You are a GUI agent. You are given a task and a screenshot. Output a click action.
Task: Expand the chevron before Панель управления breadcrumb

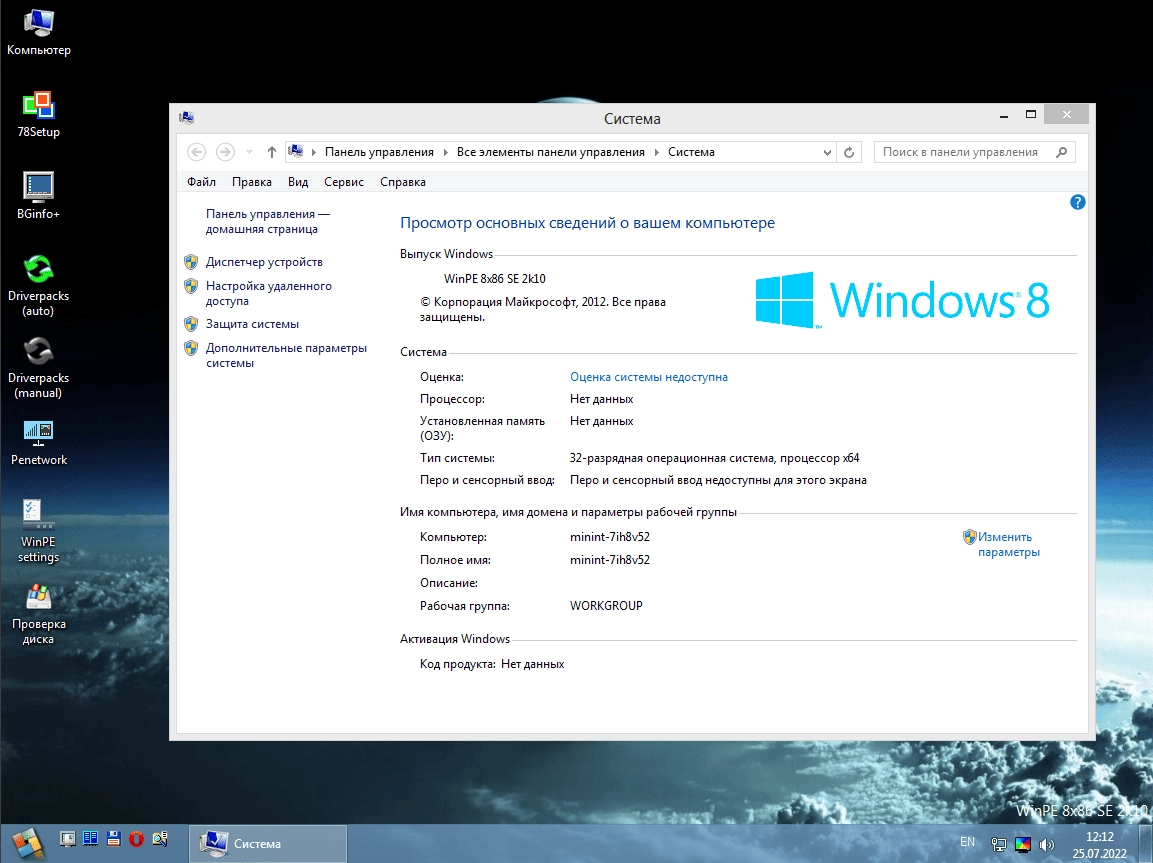coord(314,152)
